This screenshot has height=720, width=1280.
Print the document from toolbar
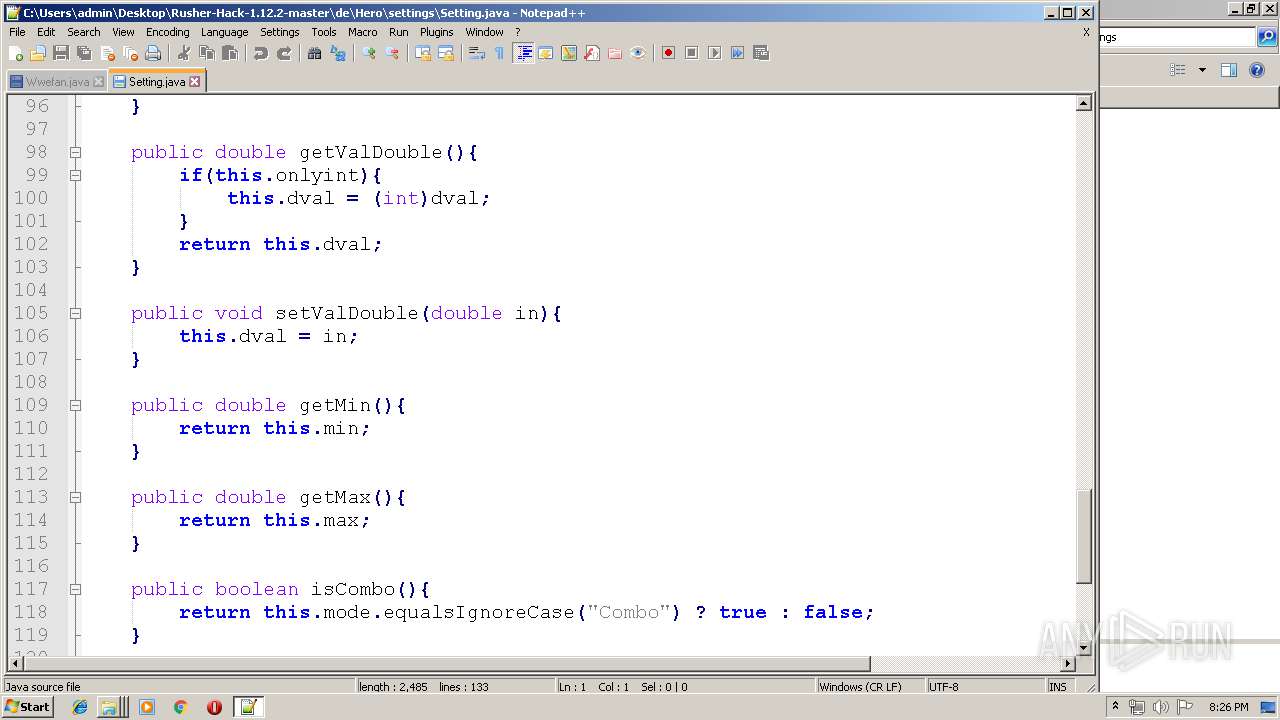tap(153, 53)
